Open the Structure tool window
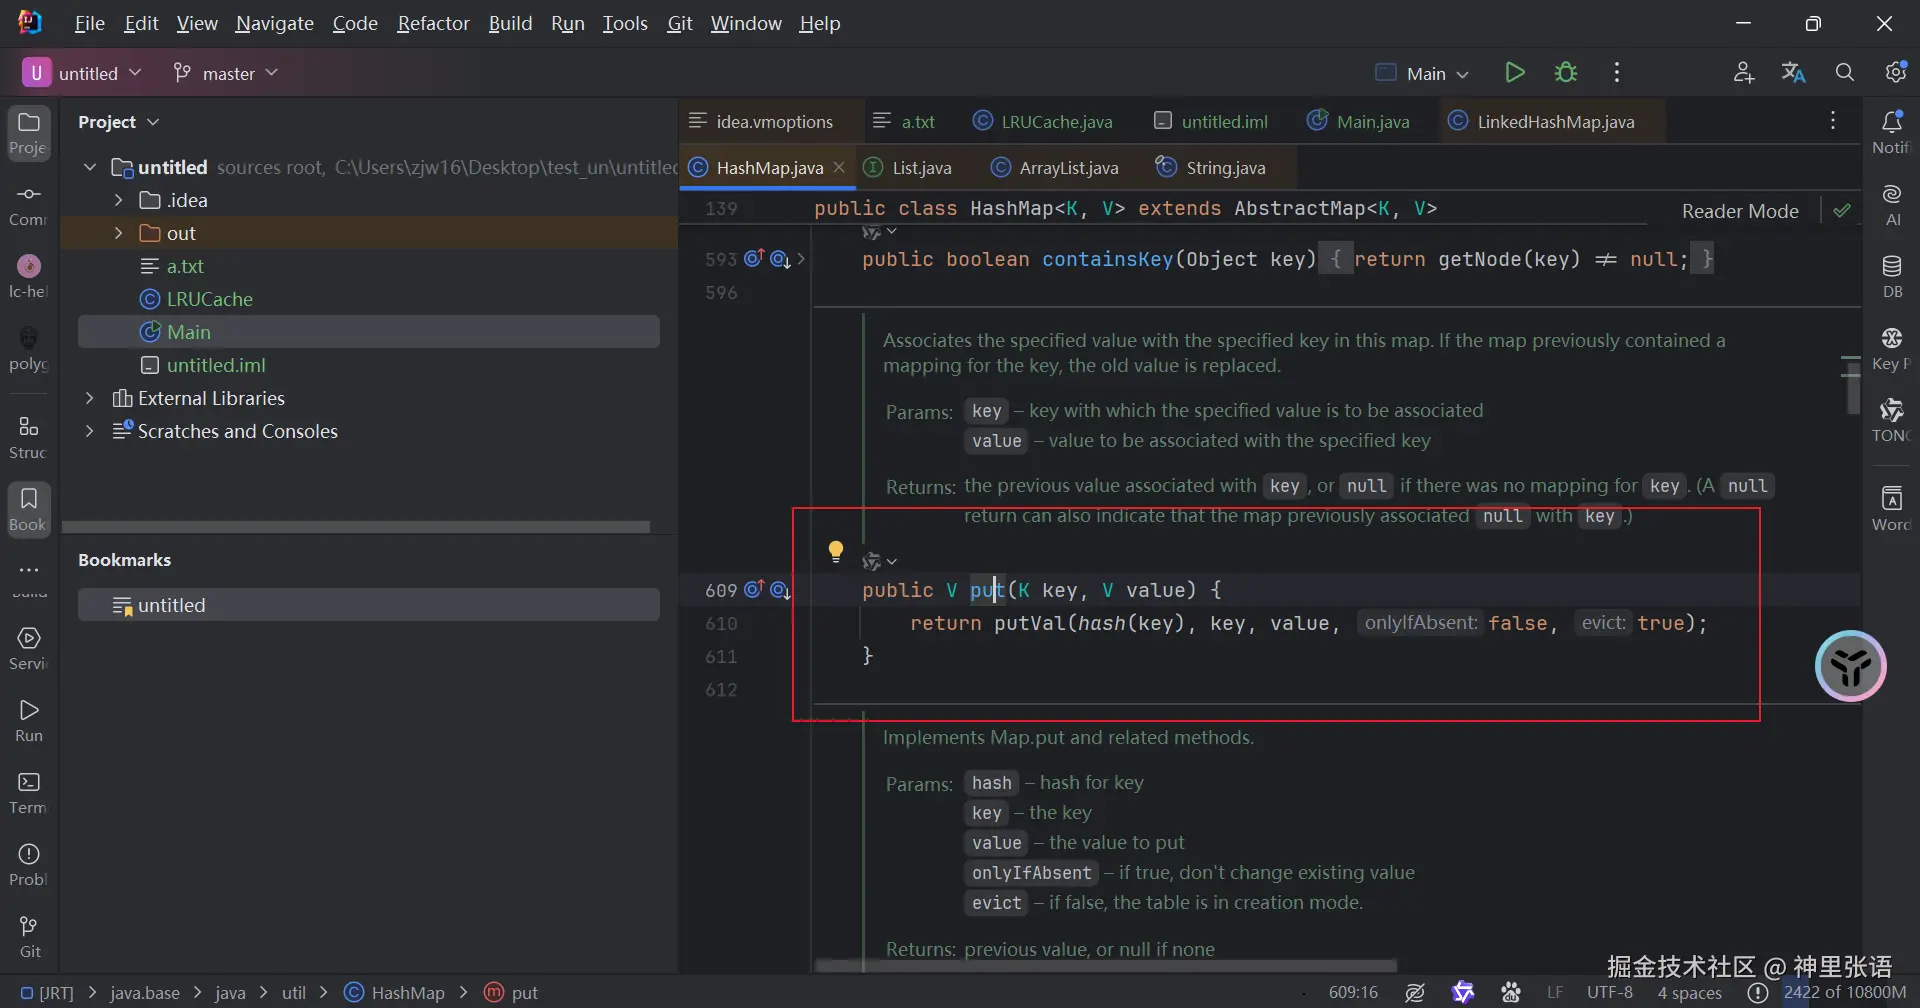Viewport: 1920px width, 1008px height. click(x=29, y=437)
